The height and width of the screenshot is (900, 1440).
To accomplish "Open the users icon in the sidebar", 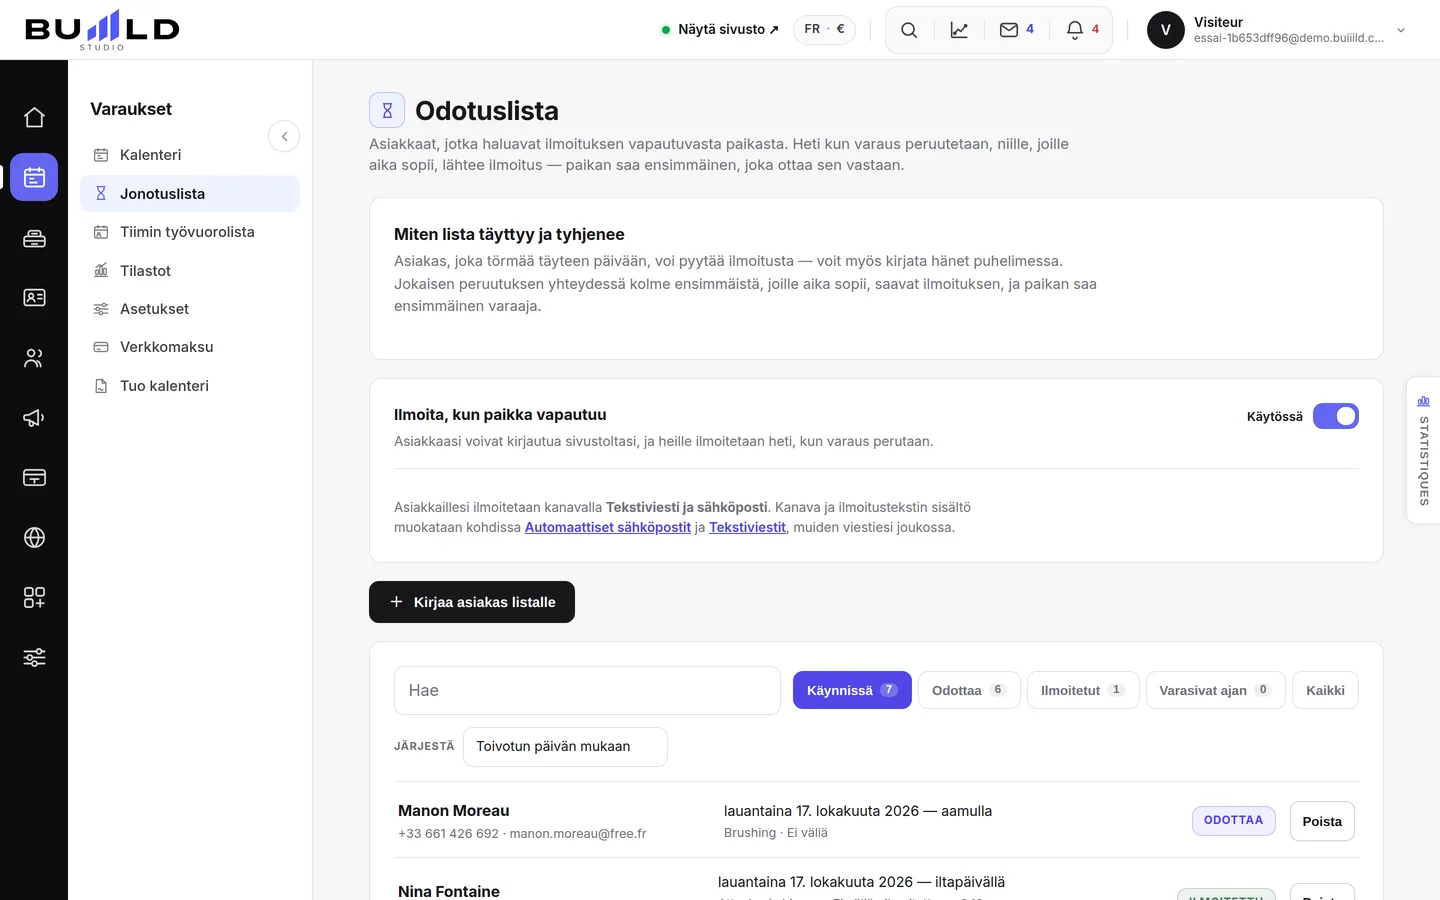I will pyautogui.click(x=34, y=358).
